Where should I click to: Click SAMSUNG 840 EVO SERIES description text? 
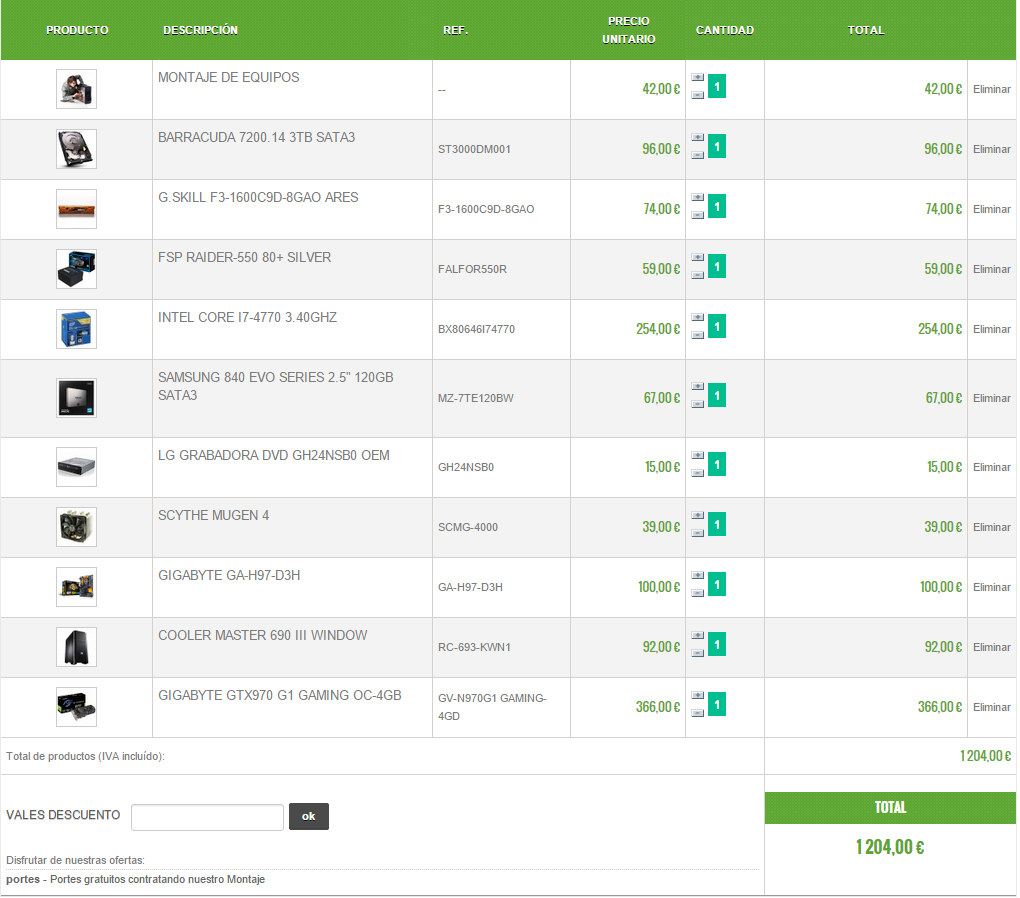point(275,387)
